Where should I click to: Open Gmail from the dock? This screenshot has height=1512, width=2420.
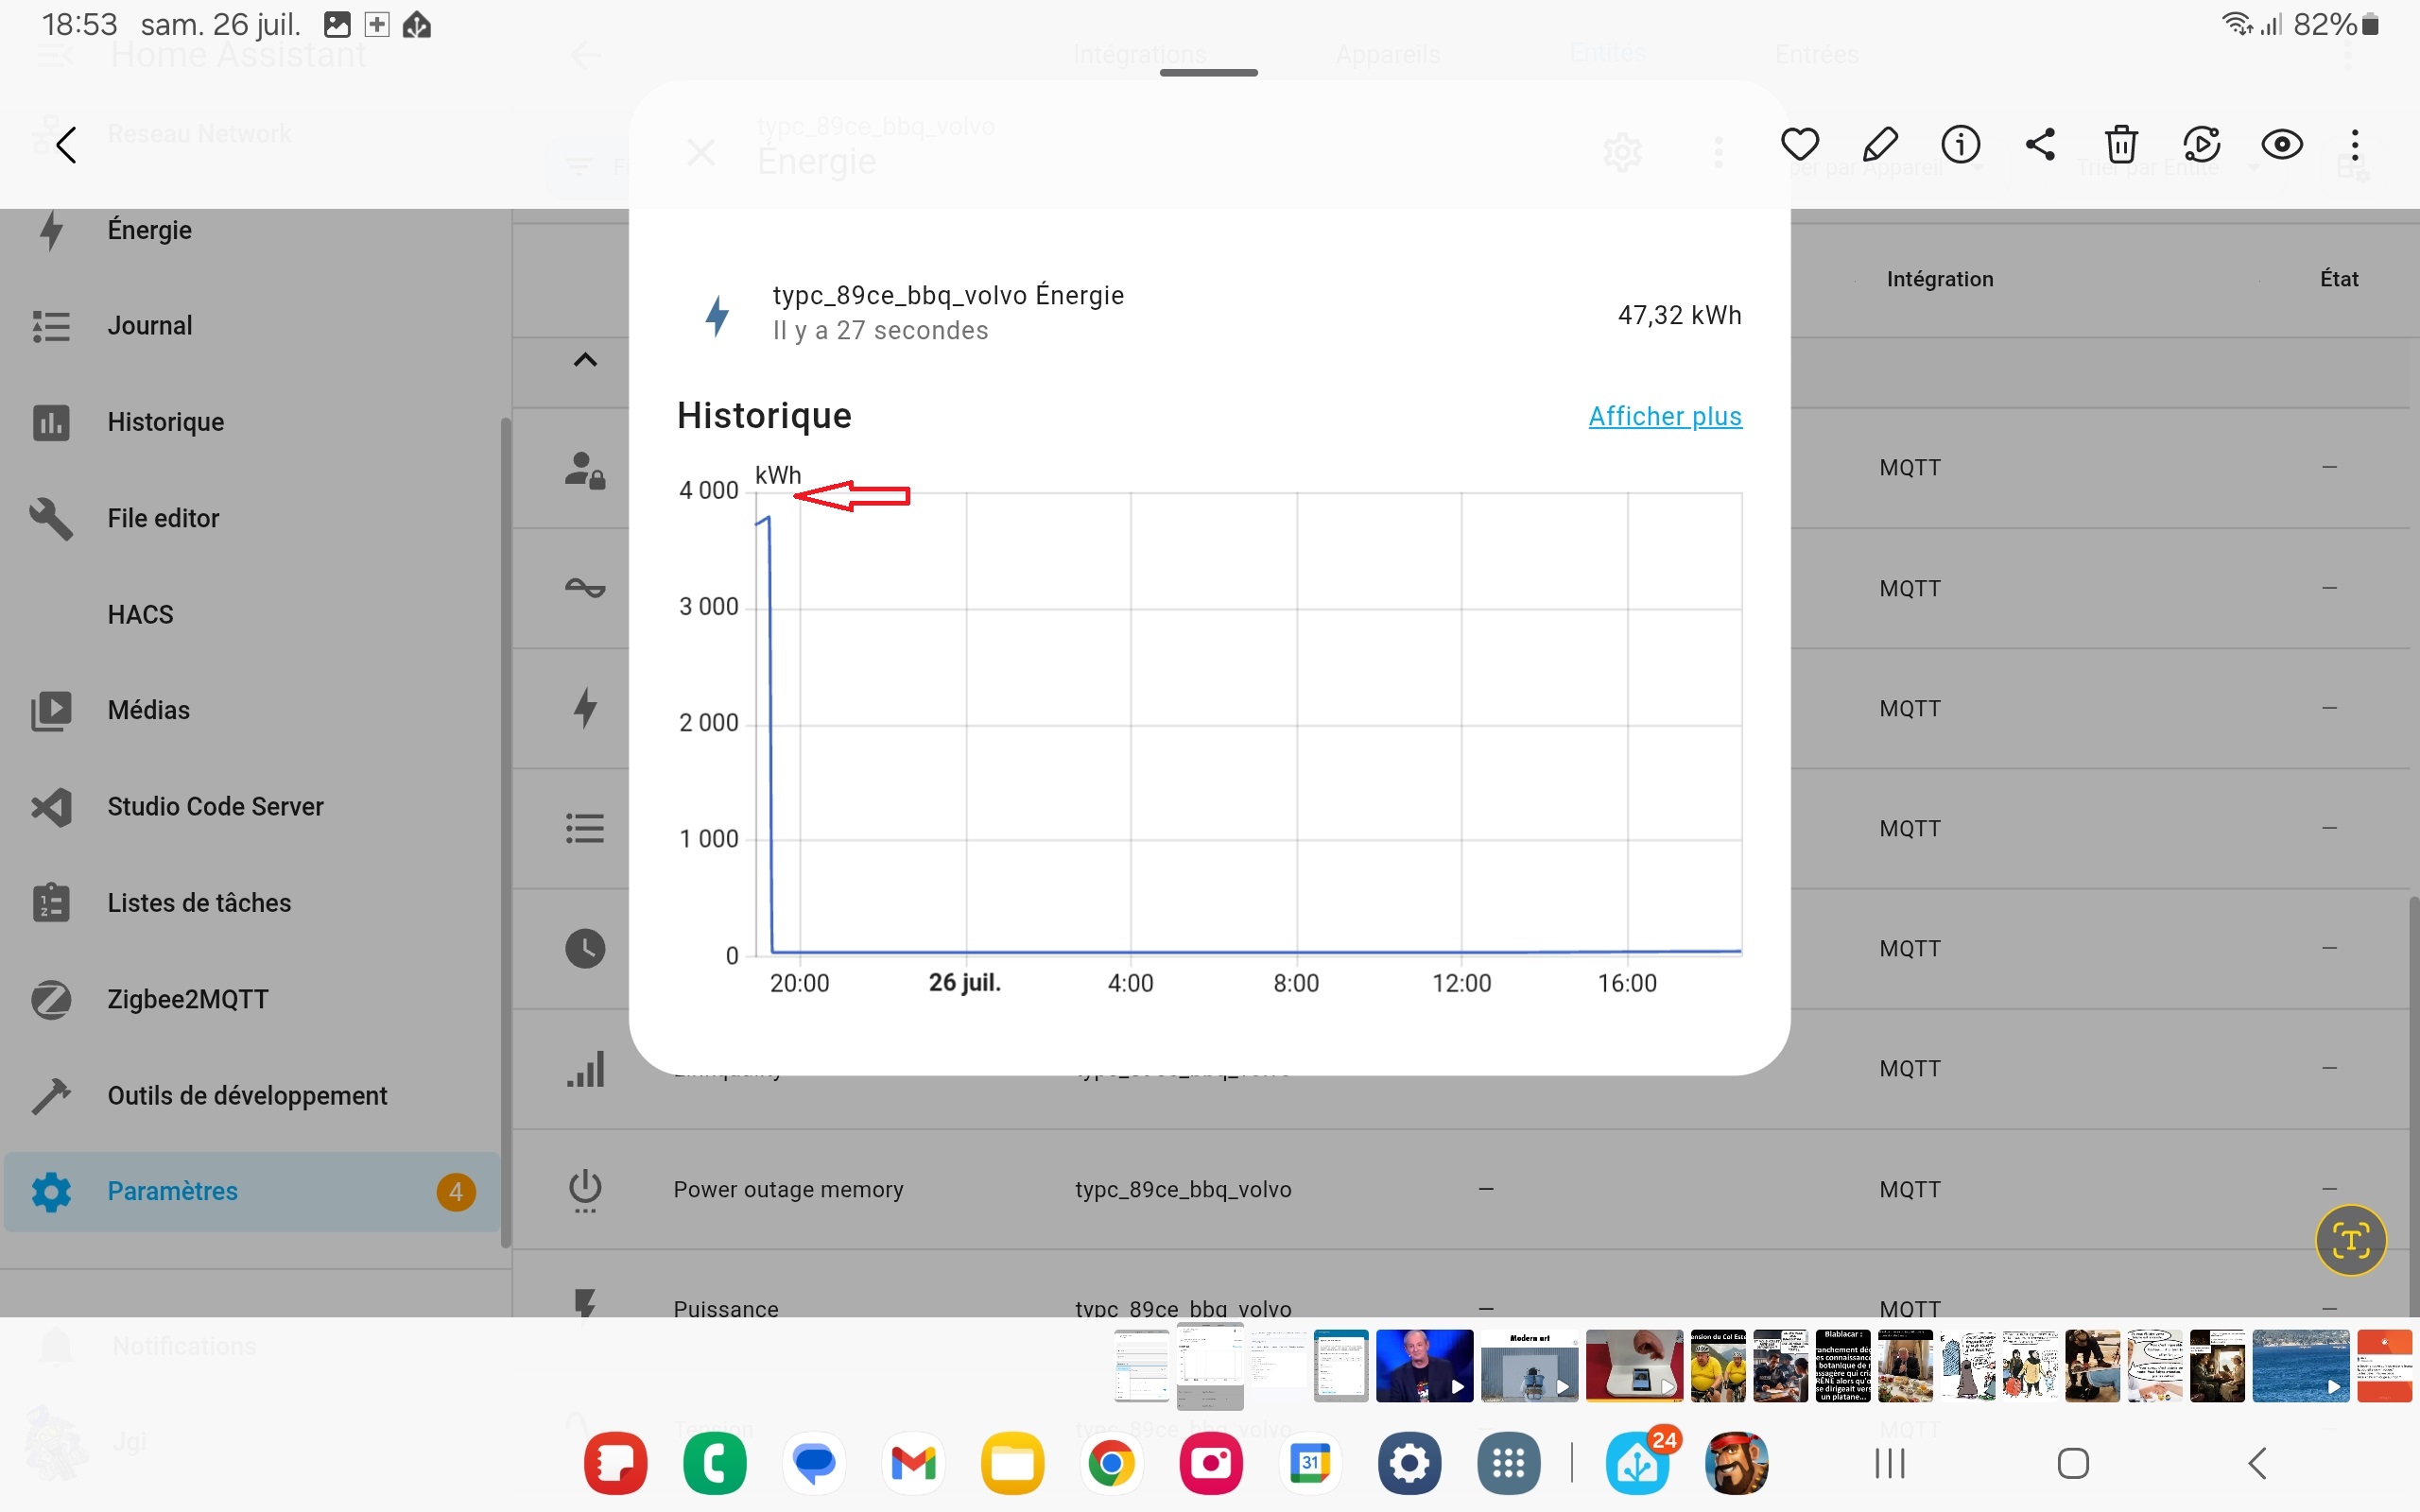point(913,1463)
